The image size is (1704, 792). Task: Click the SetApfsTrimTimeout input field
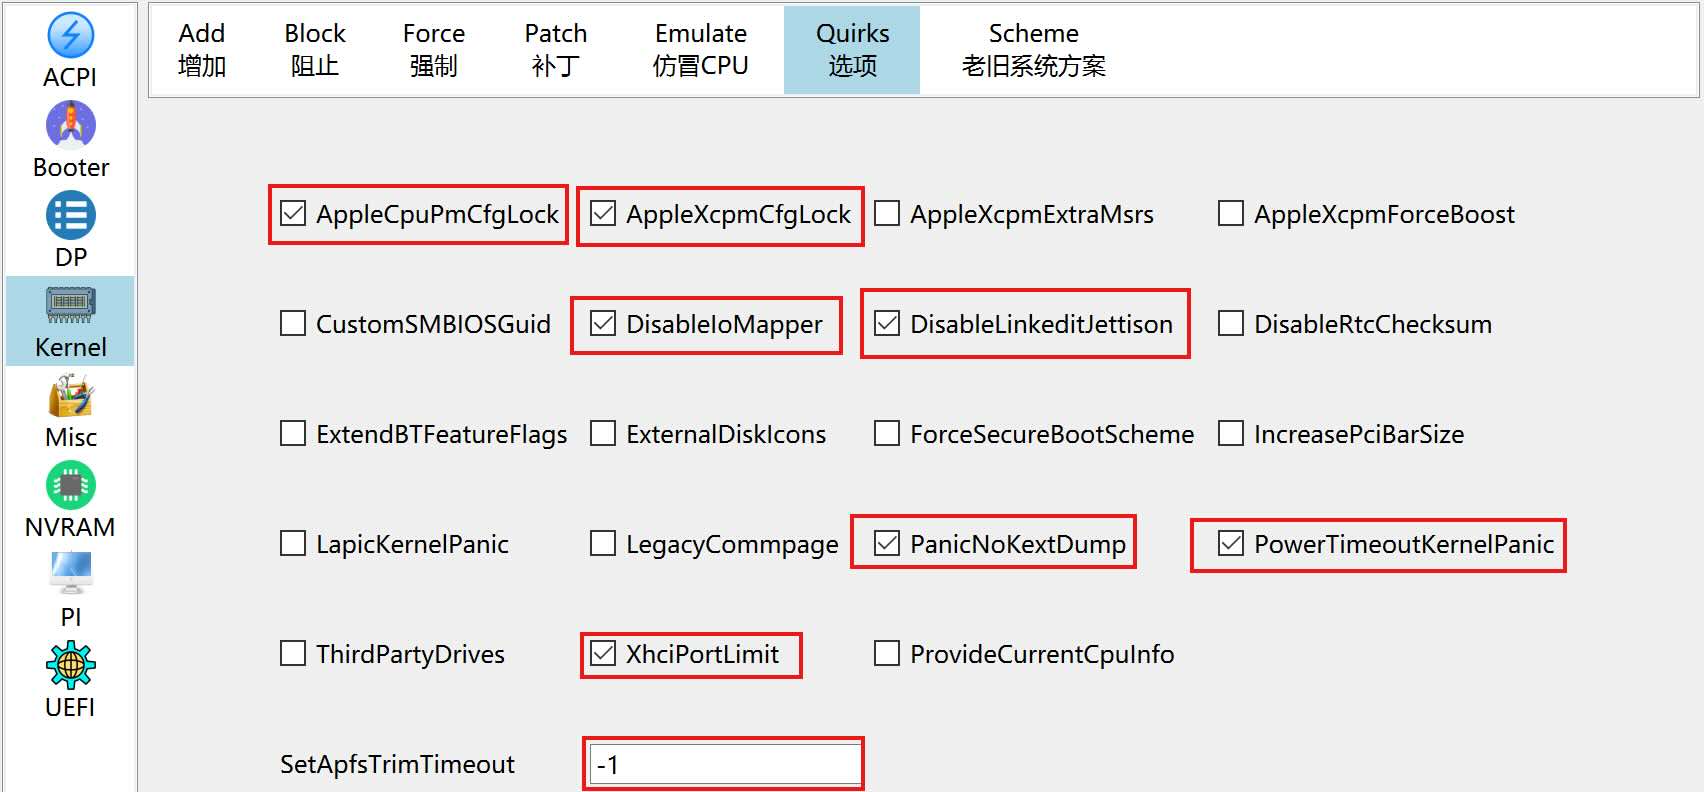(725, 764)
